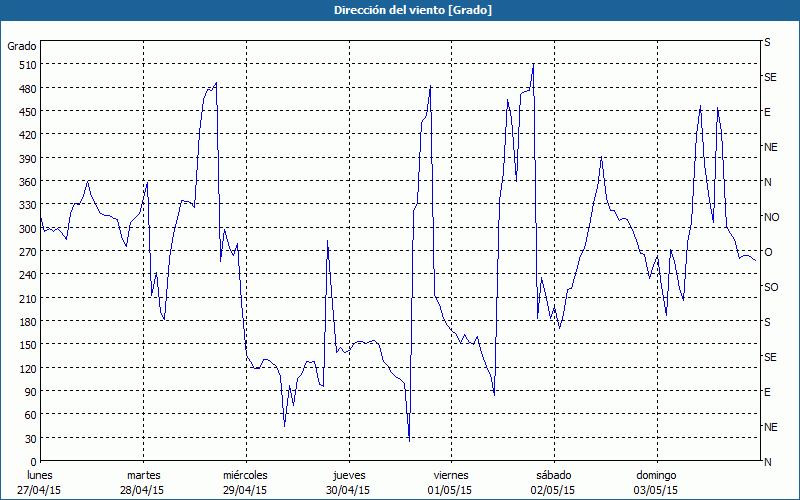Viewport: 800px width, 500px height.
Task: Select the "jueves 30/04/15" date label
Action: [x=348, y=483]
